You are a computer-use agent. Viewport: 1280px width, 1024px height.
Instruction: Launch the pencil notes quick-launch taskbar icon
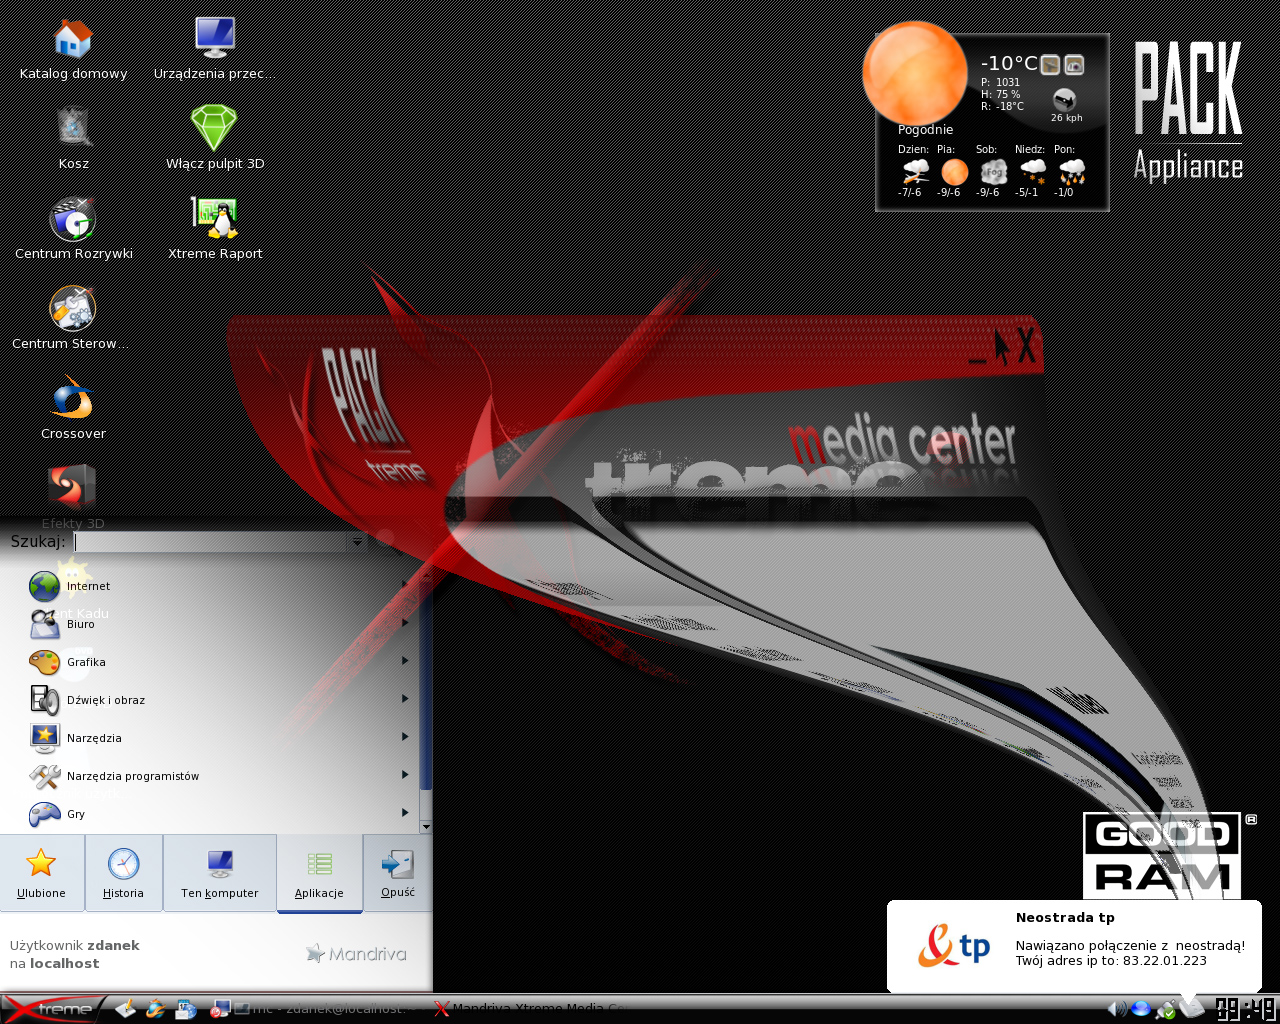(125, 1008)
